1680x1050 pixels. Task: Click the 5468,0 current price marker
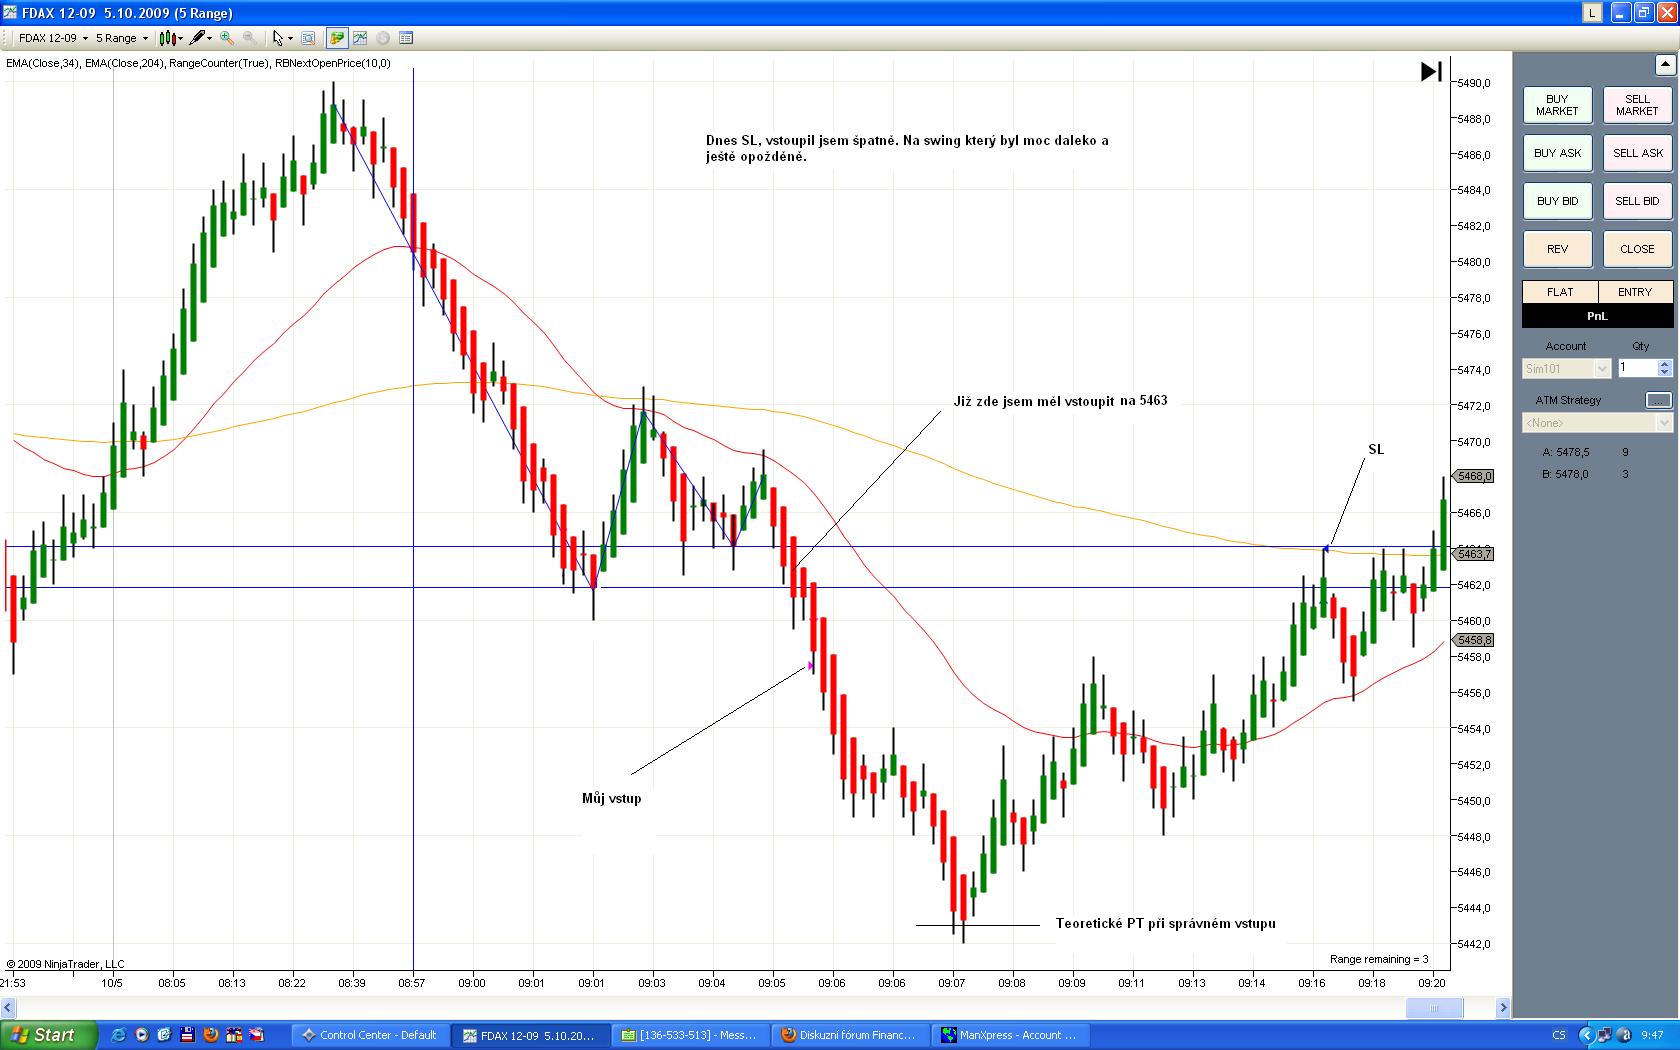click(x=1474, y=476)
